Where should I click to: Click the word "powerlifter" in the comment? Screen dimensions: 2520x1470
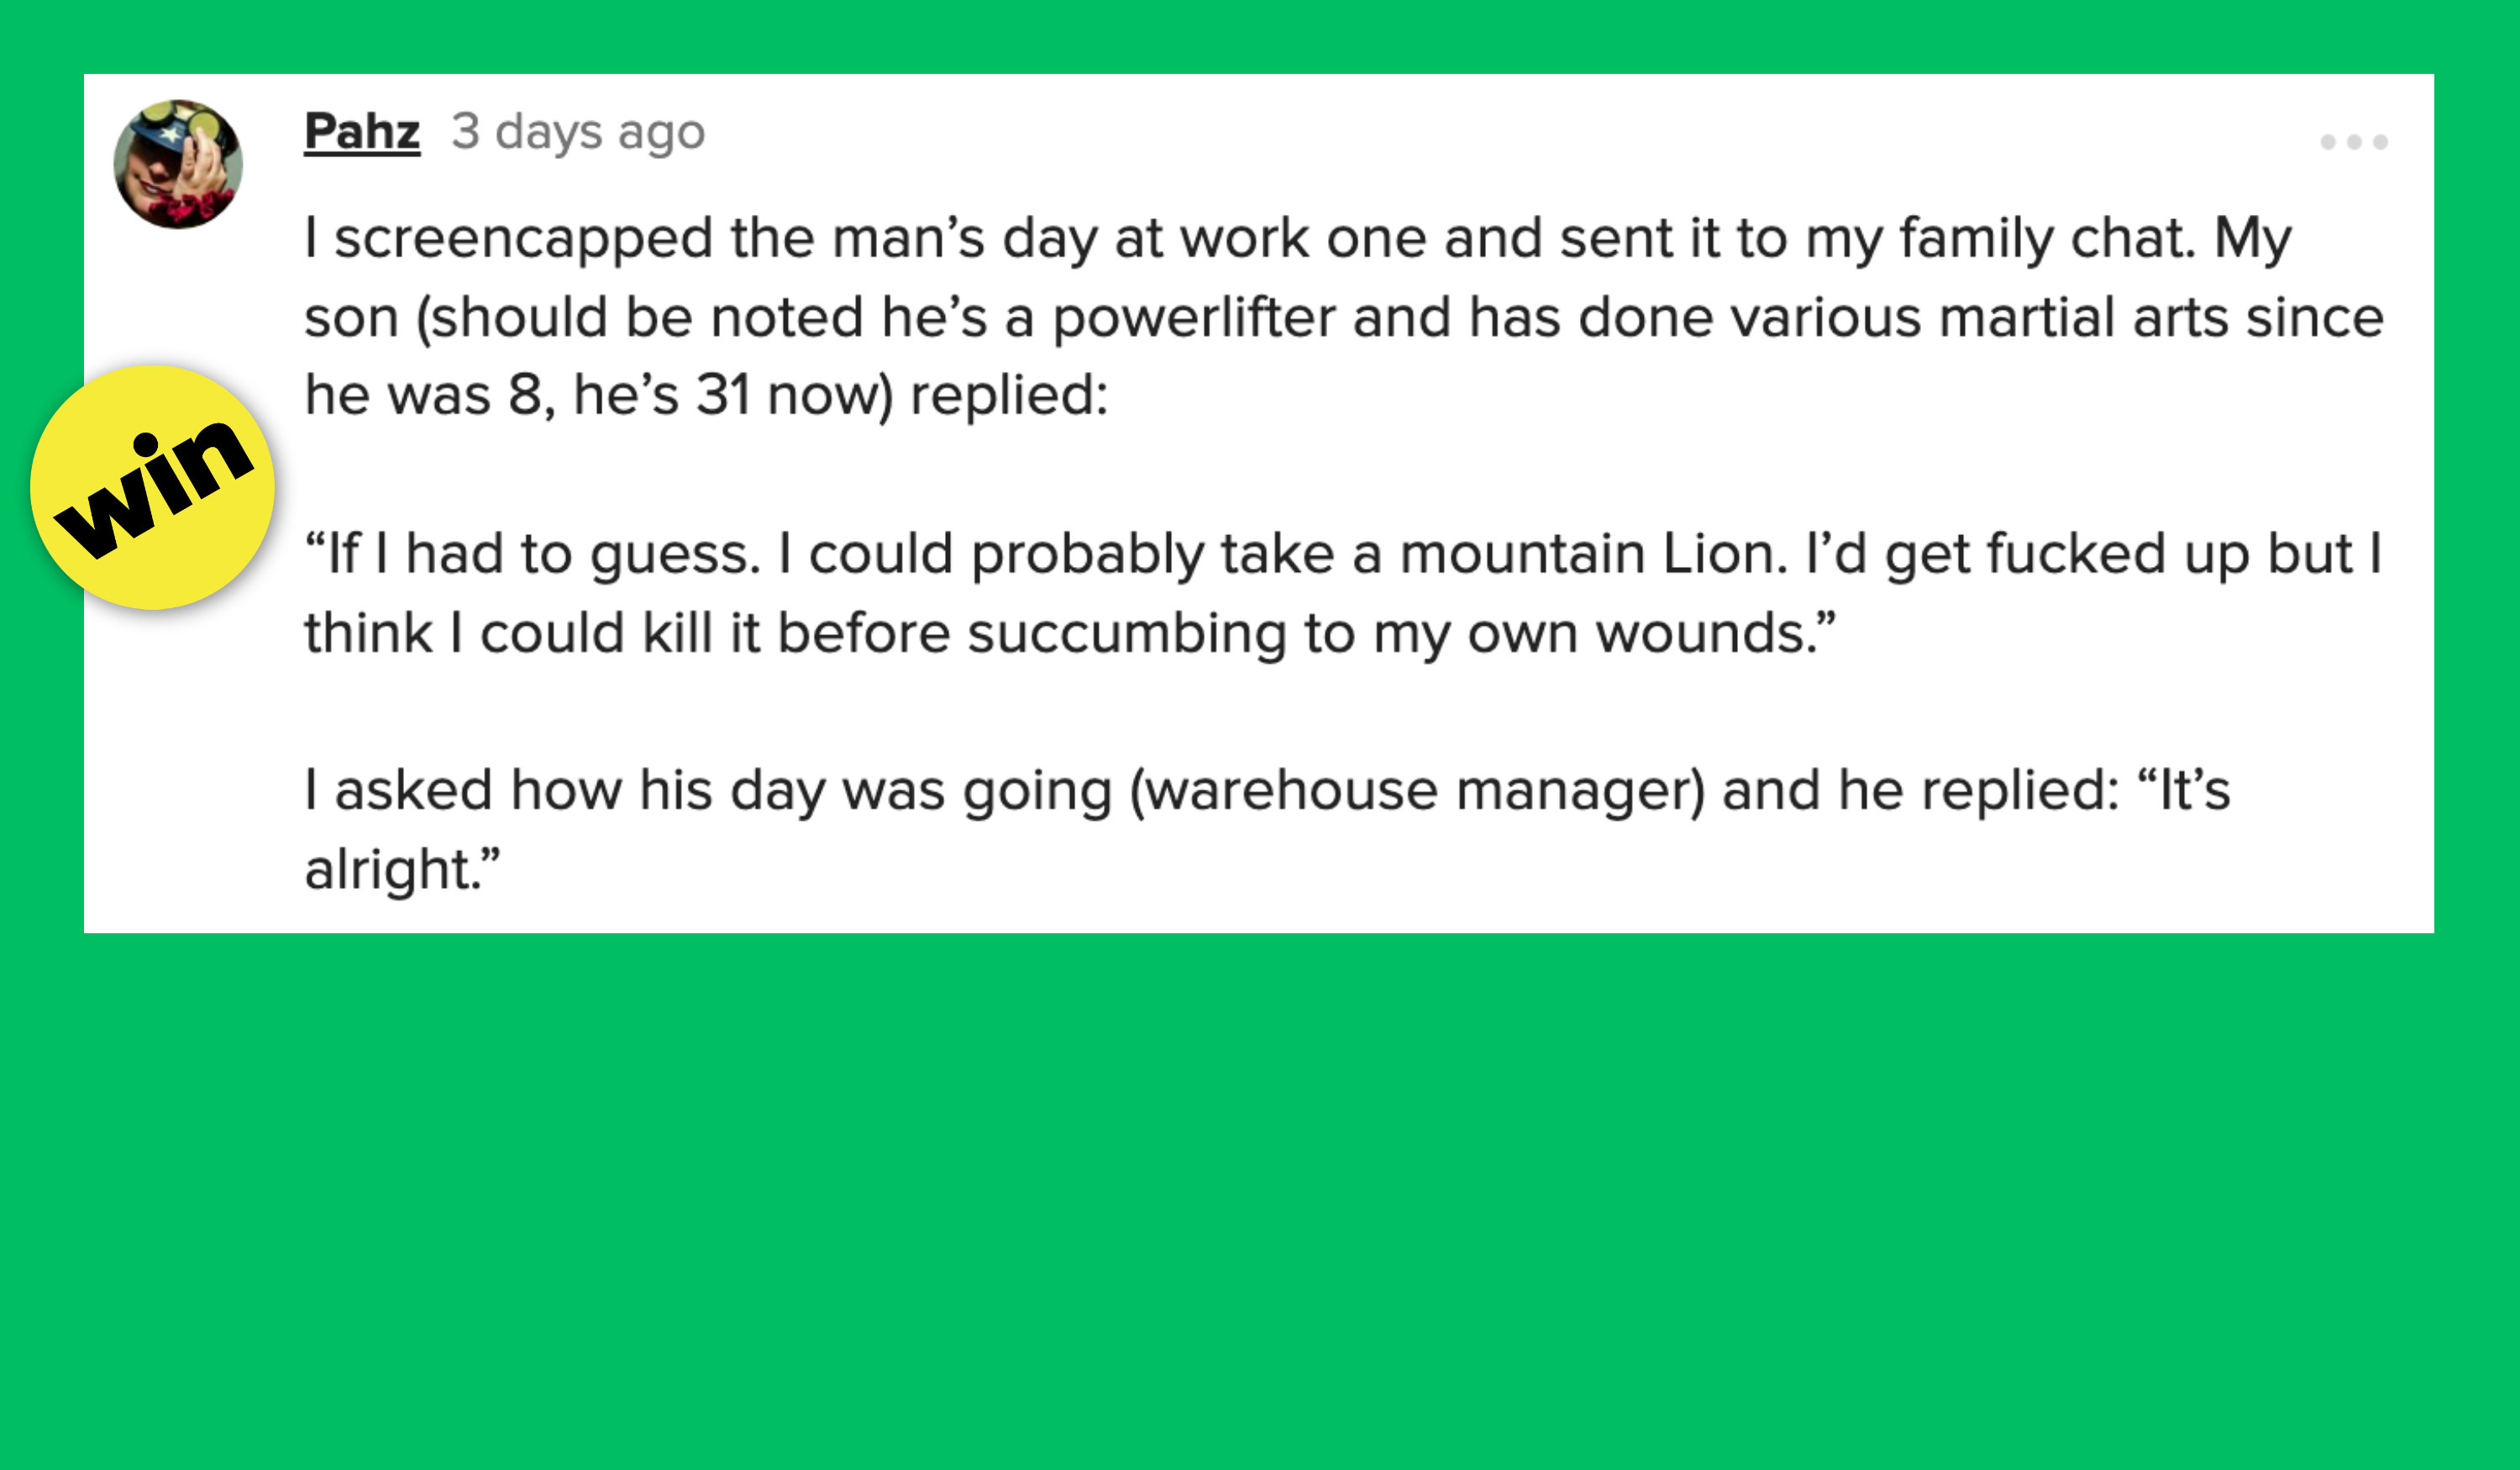[x=1193, y=317]
